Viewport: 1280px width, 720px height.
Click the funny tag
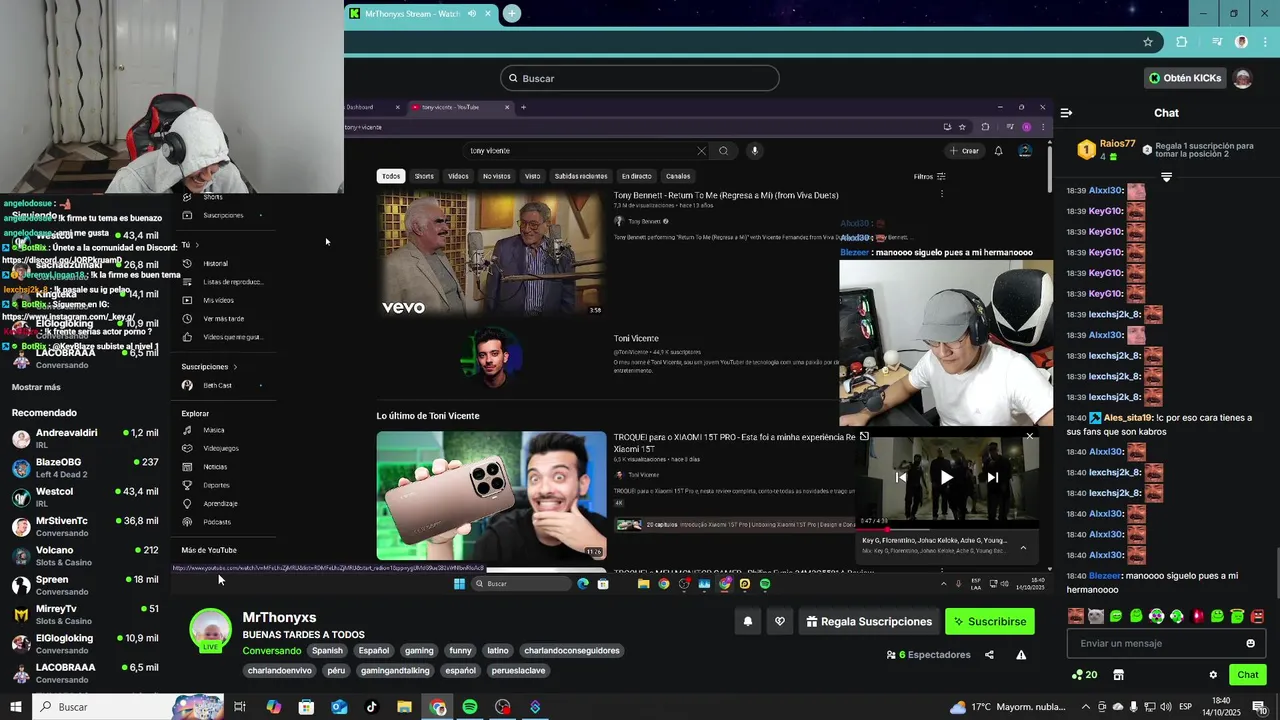point(460,650)
